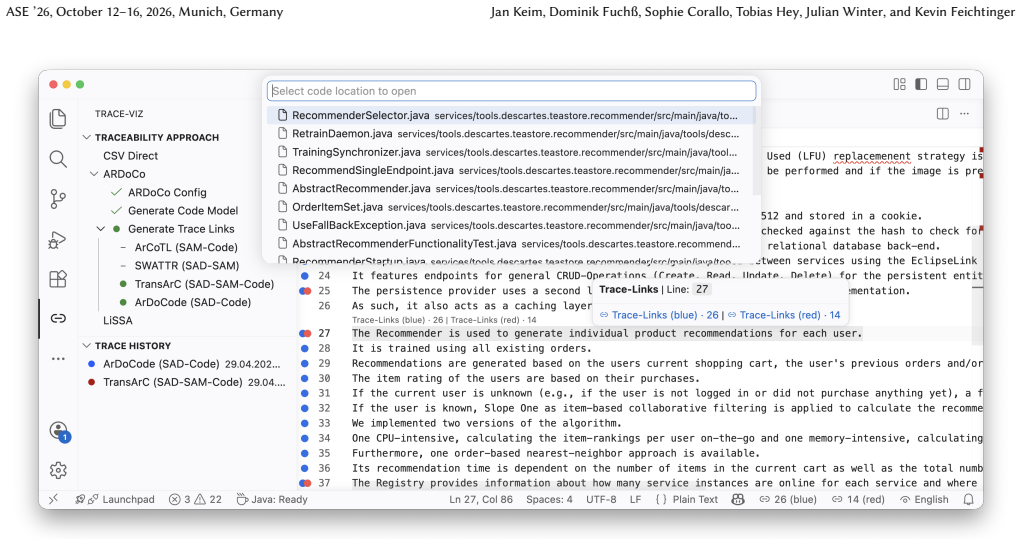Screen dimensions: 1022x539
Task: Select OrderItemSet.java from the quick pick list
Action: coord(510,207)
